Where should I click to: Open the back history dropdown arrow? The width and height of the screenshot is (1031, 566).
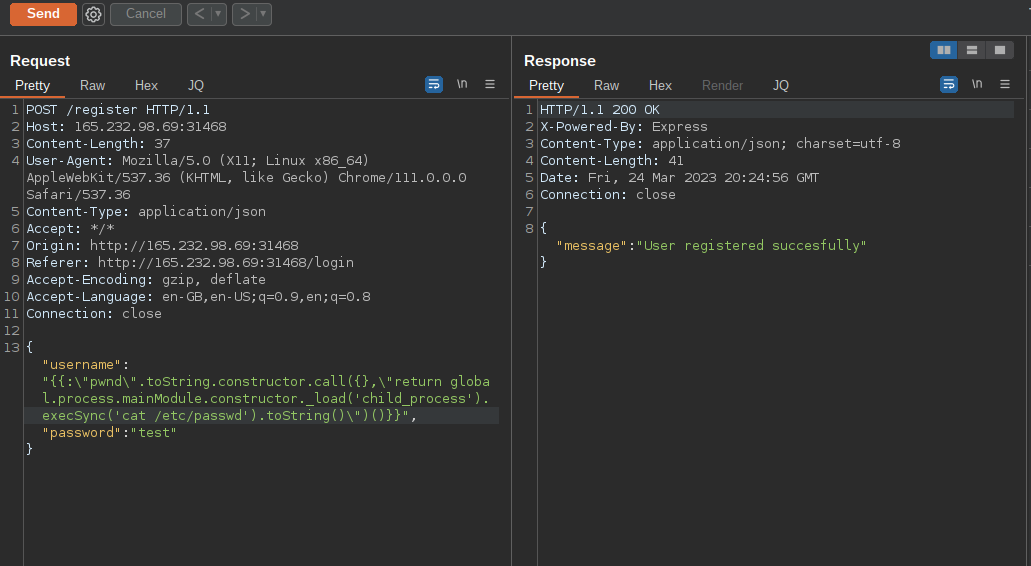click(x=218, y=14)
